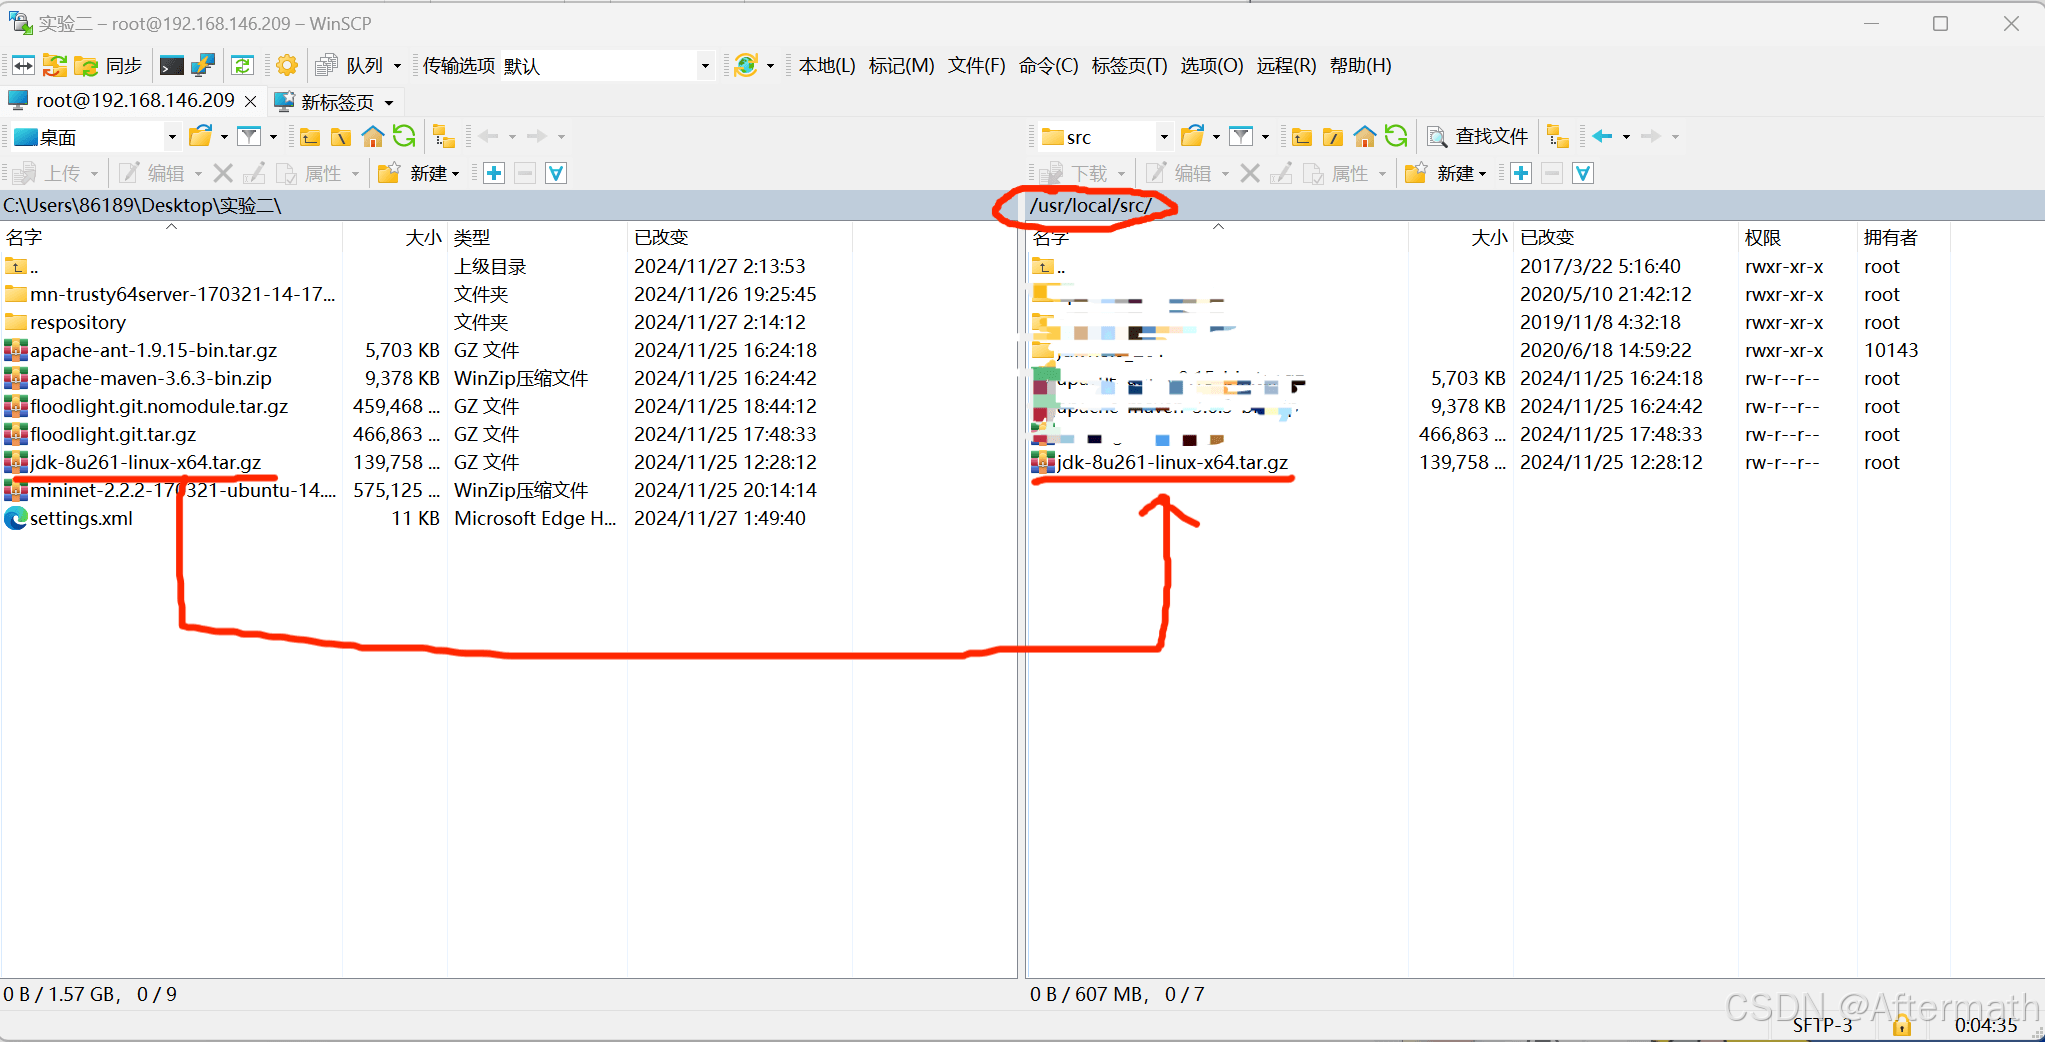Toggle the local panel directory tree icon

[x=444, y=136]
